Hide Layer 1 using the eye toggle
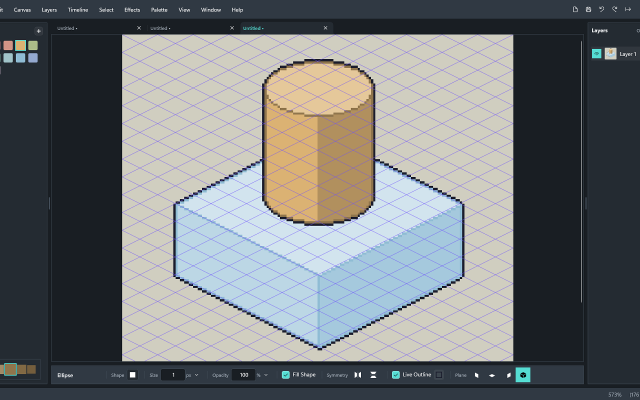640x400 pixels. click(596, 53)
